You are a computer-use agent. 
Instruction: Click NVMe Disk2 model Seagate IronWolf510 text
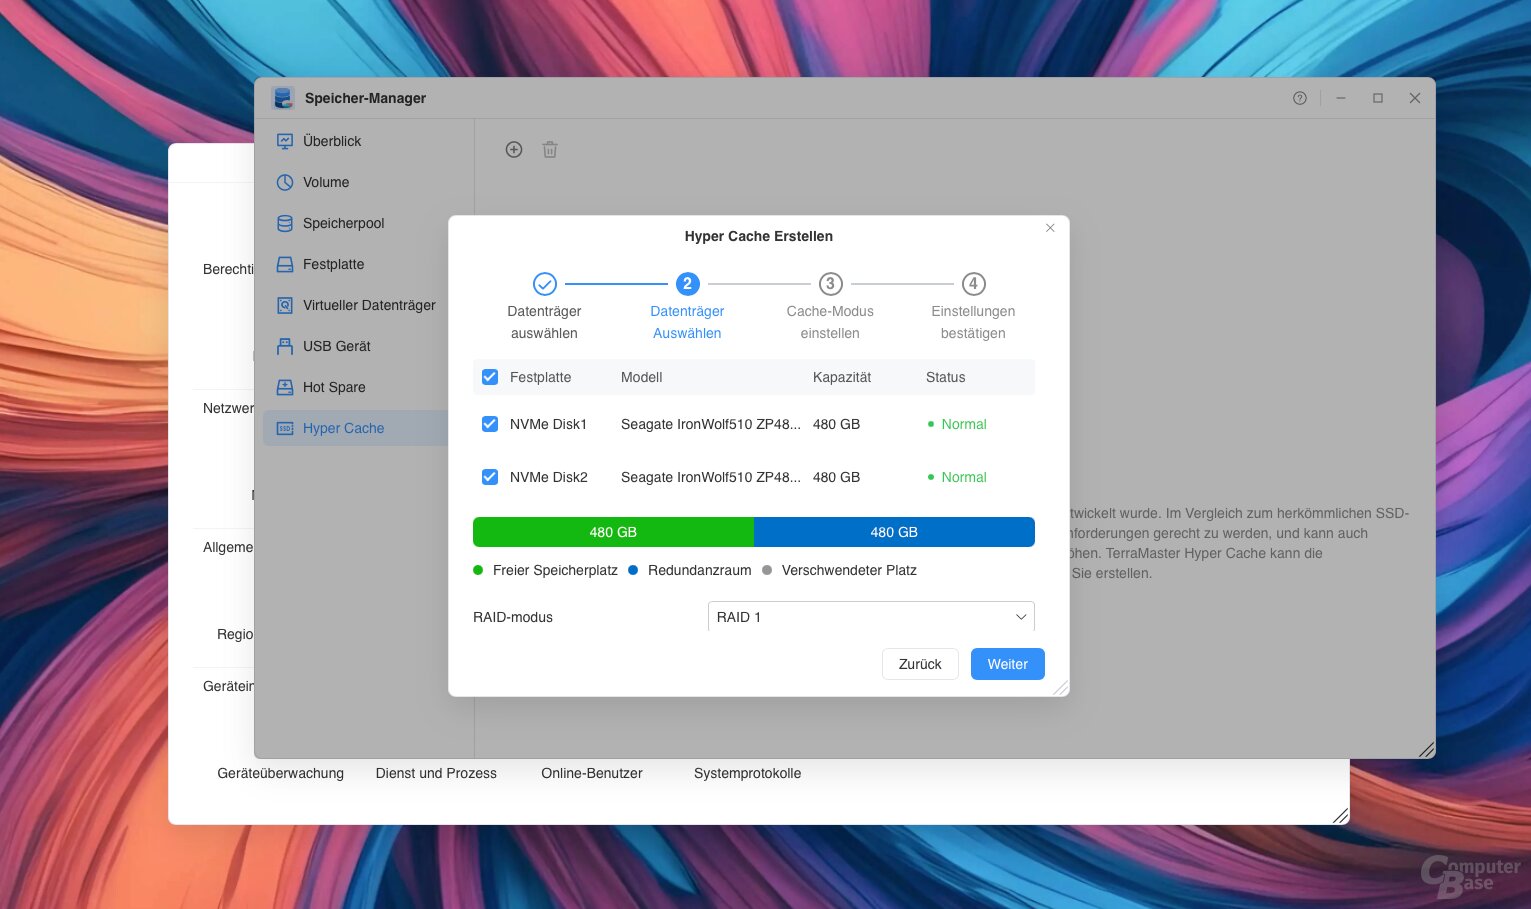click(x=711, y=477)
